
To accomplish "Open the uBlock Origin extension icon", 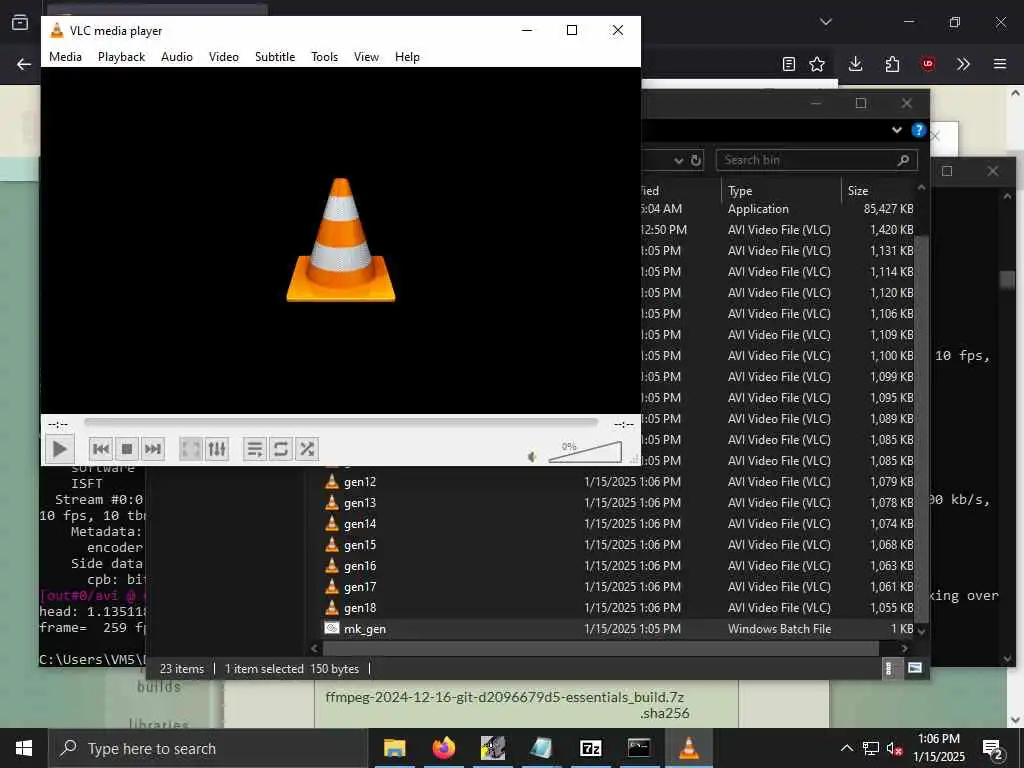I will (928, 64).
